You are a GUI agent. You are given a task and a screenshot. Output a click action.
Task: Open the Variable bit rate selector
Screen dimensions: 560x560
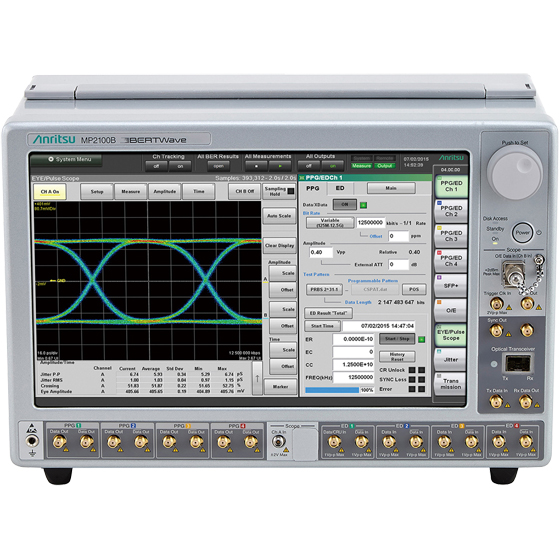(x=330, y=223)
